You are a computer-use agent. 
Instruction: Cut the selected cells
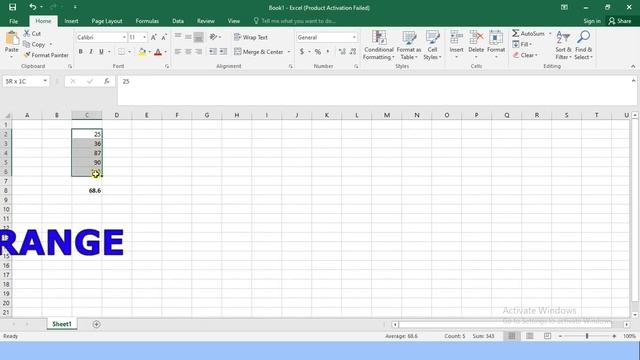[x=32, y=33]
